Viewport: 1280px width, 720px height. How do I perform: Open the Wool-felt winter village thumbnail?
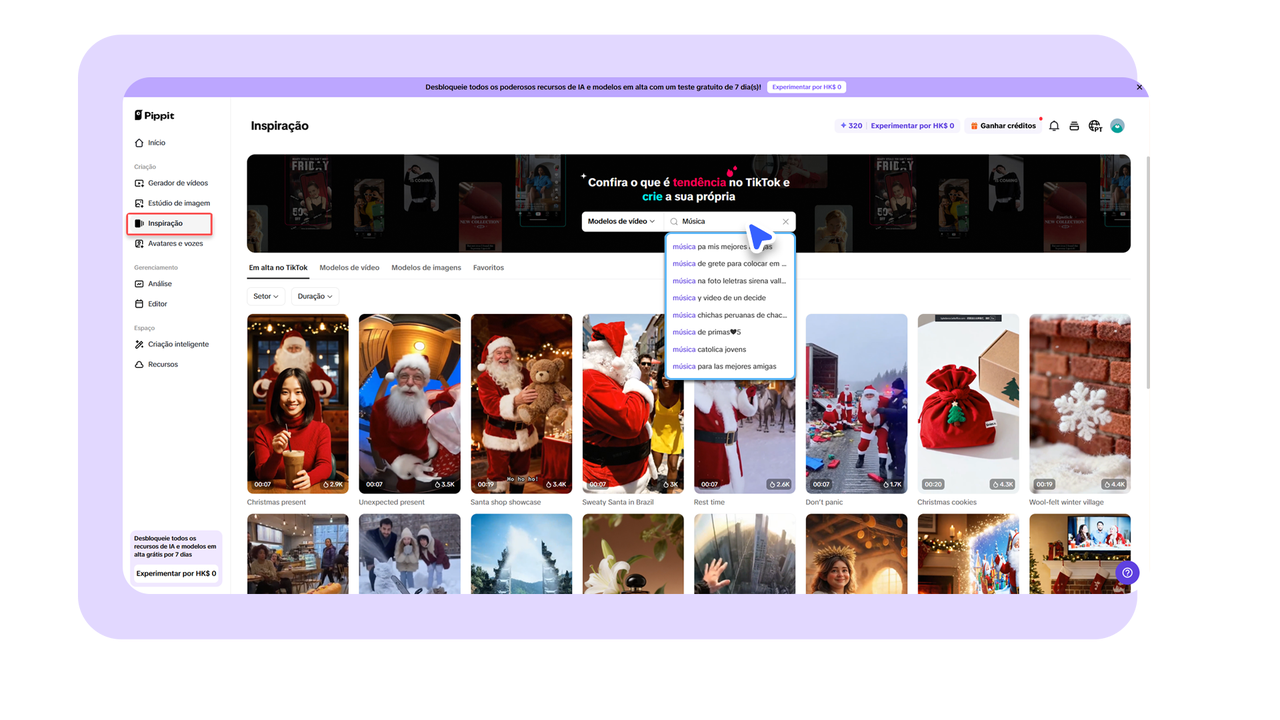[1080, 404]
